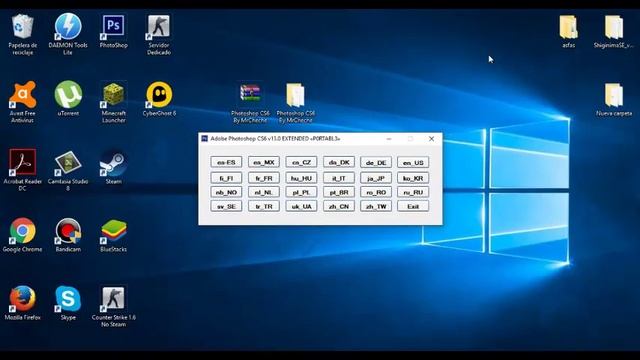
Task: Choose the nb_NO language button
Action: pos(226,192)
